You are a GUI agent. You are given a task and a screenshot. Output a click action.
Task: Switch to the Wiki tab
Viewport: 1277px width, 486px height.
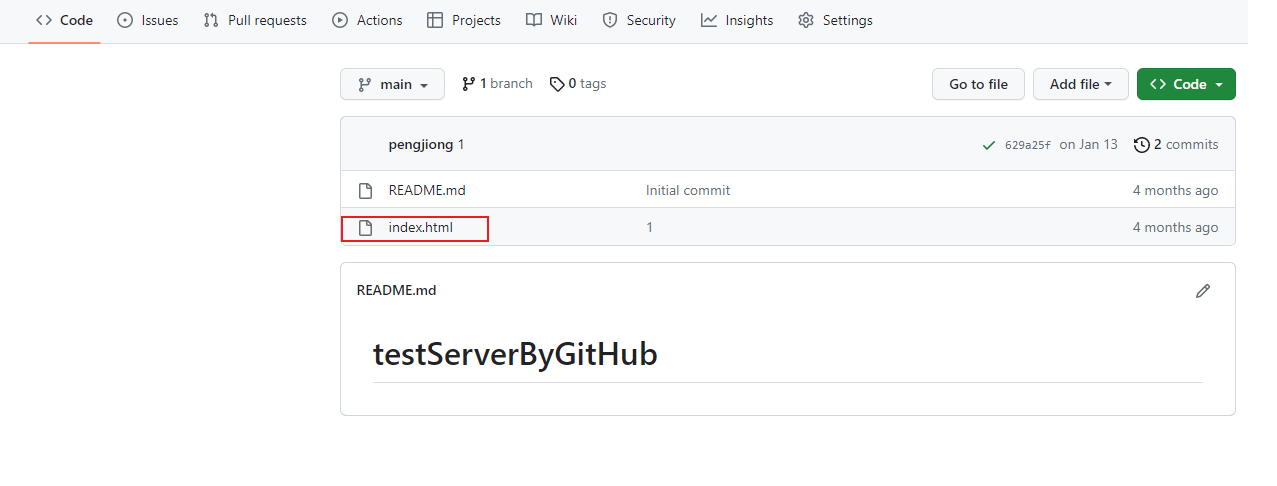click(551, 20)
